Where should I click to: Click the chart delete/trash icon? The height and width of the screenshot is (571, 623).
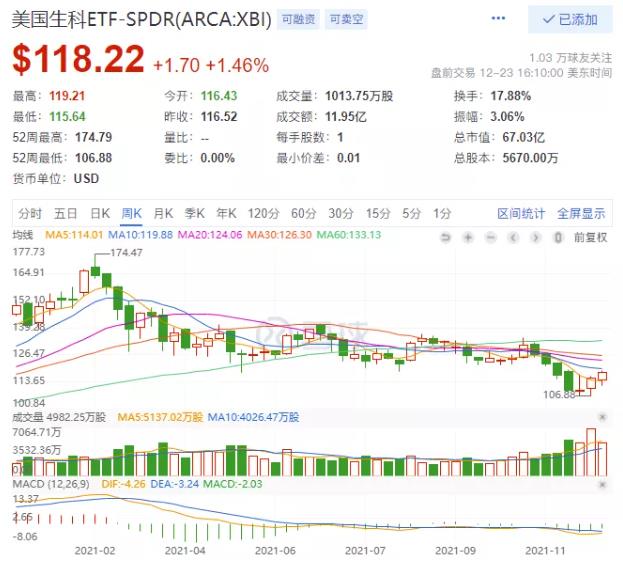coord(557,236)
